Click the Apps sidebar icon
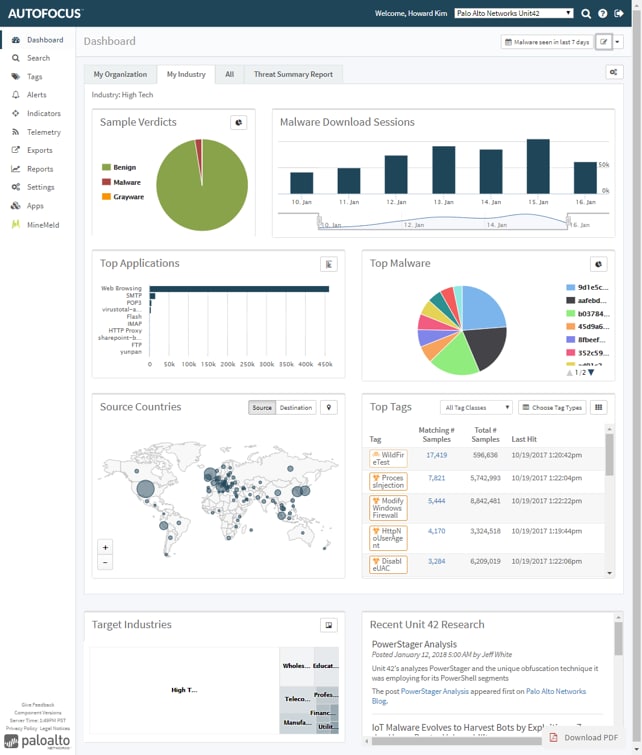 16,206
